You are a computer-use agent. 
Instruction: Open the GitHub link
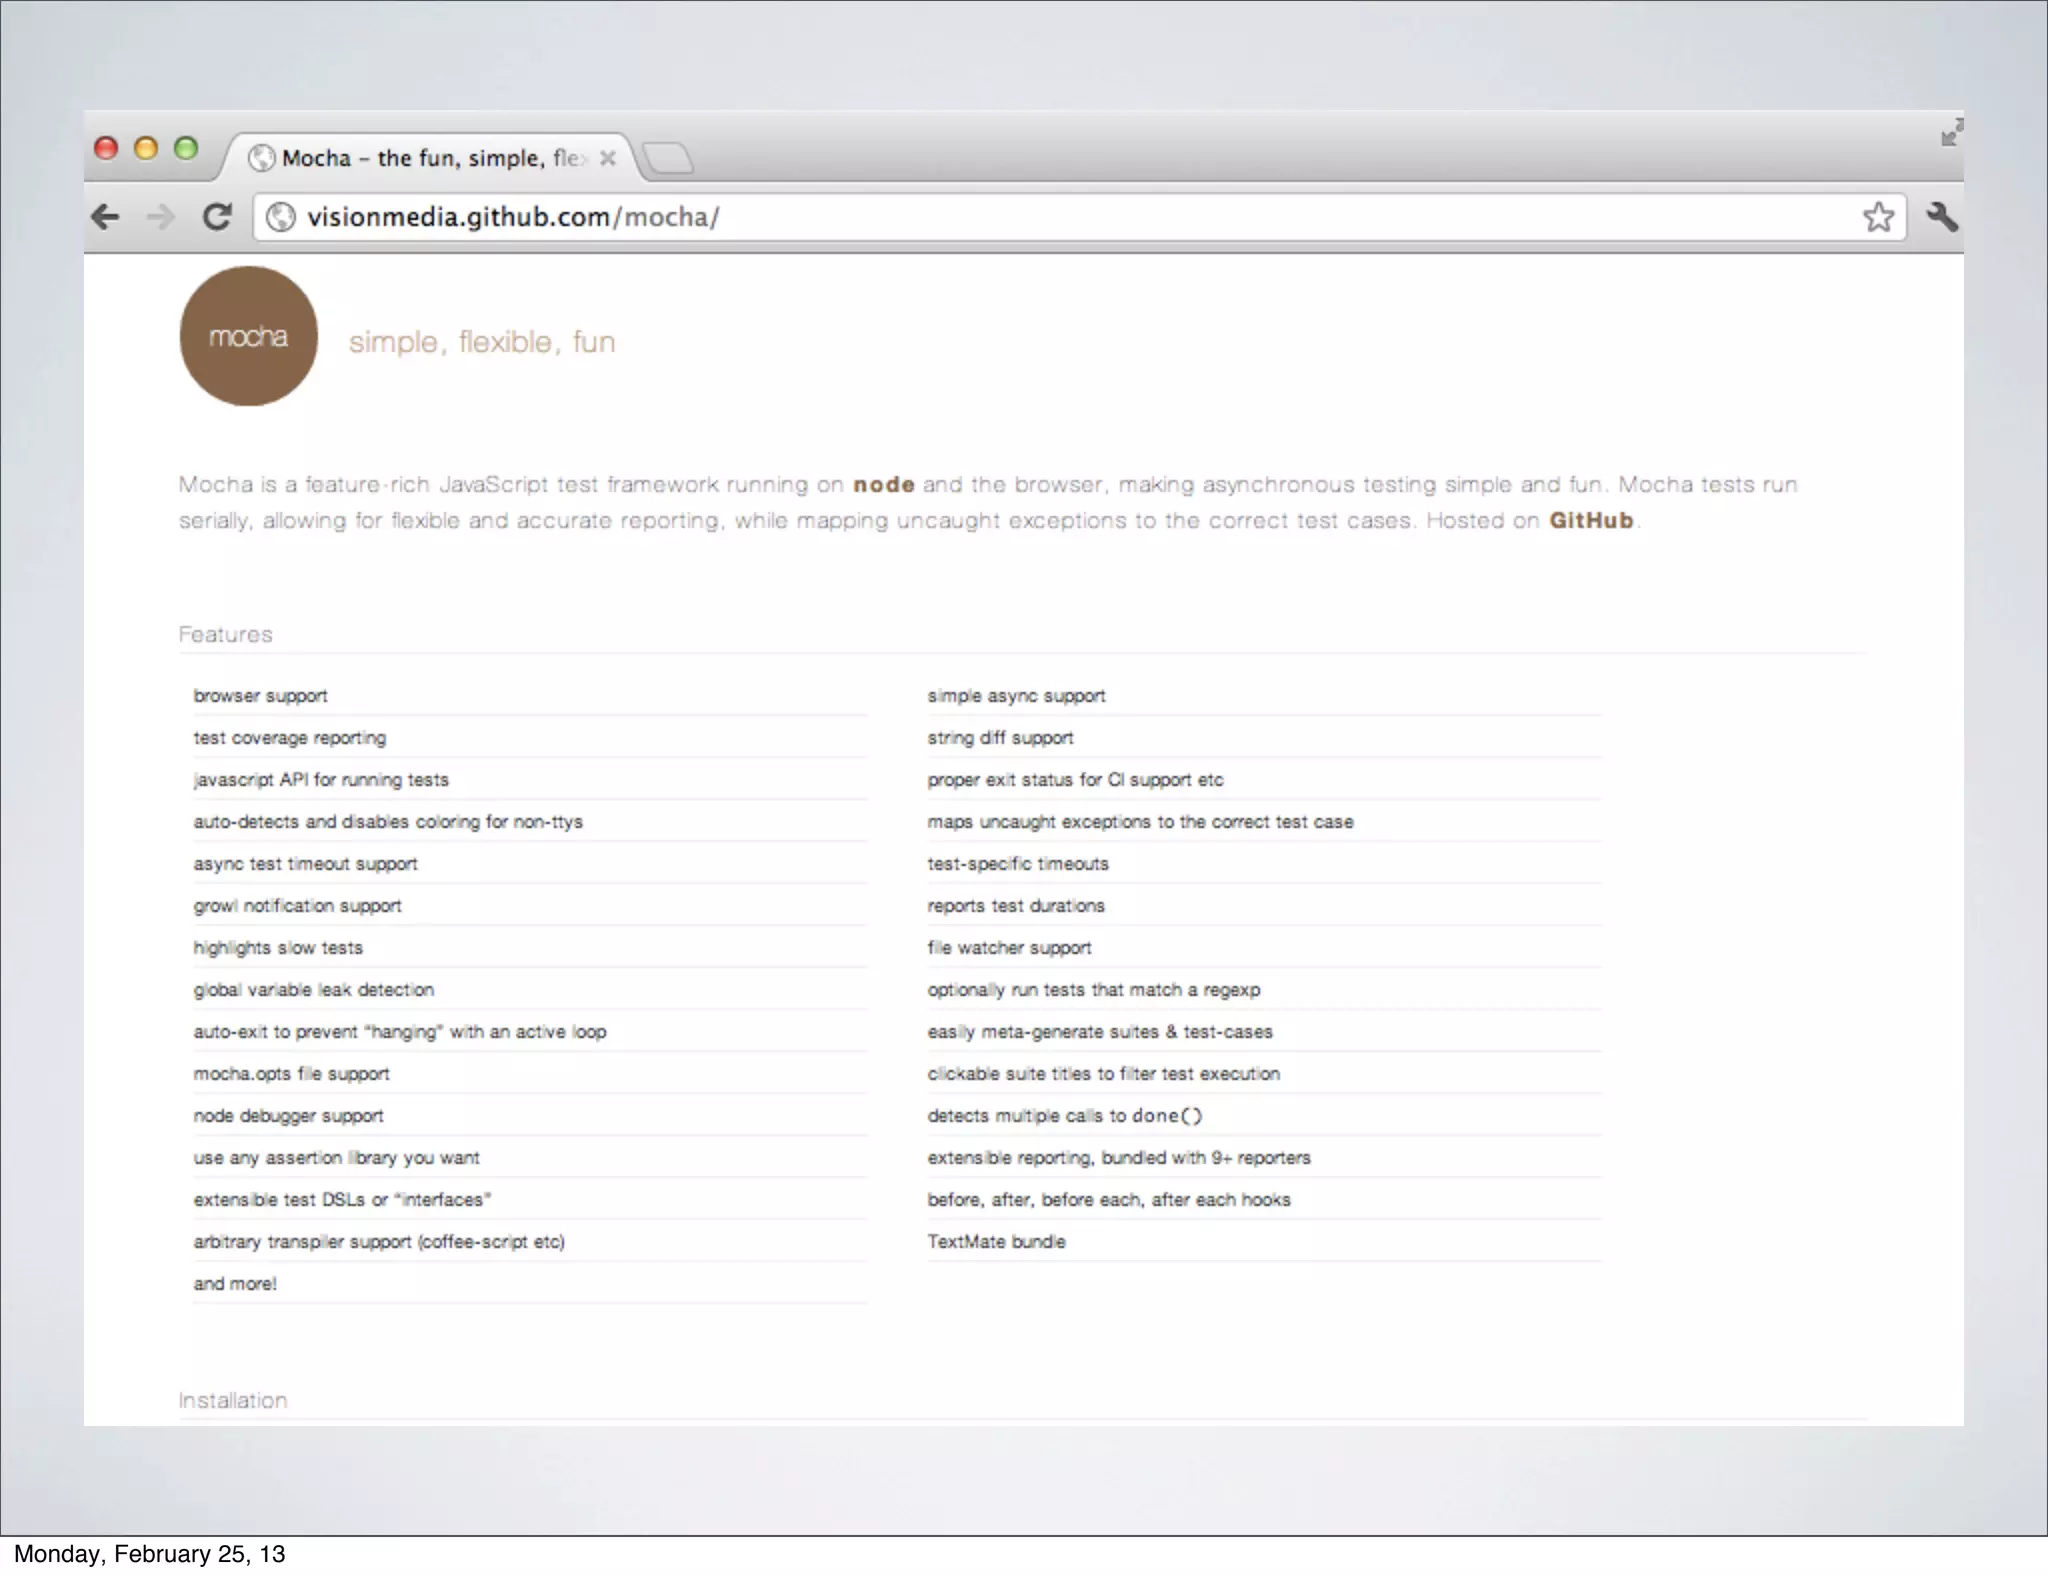point(1590,521)
